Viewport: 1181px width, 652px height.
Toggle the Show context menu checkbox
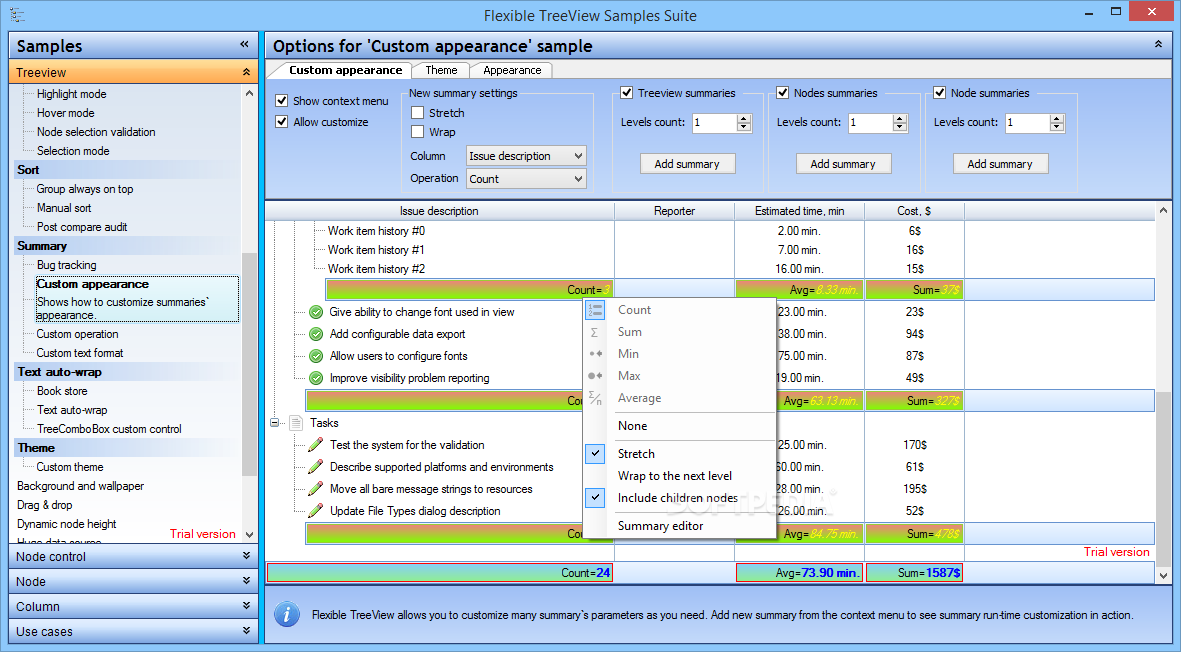click(282, 100)
